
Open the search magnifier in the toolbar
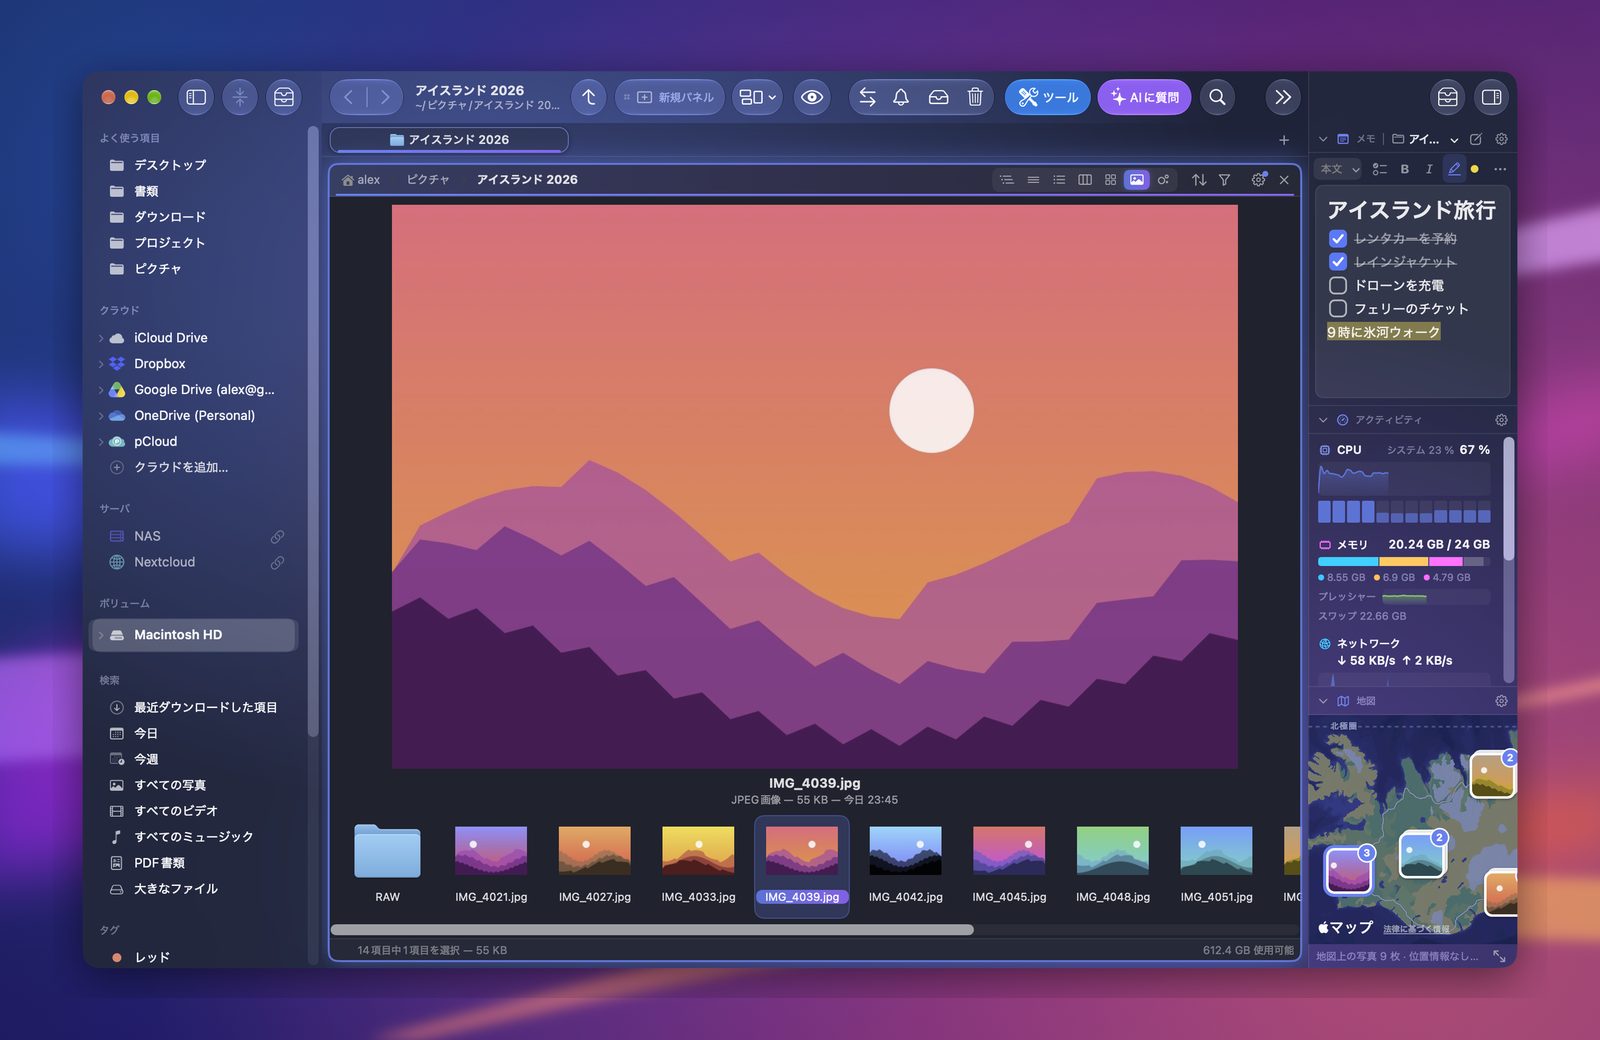pyautogui.click(x=1217, y=97)
